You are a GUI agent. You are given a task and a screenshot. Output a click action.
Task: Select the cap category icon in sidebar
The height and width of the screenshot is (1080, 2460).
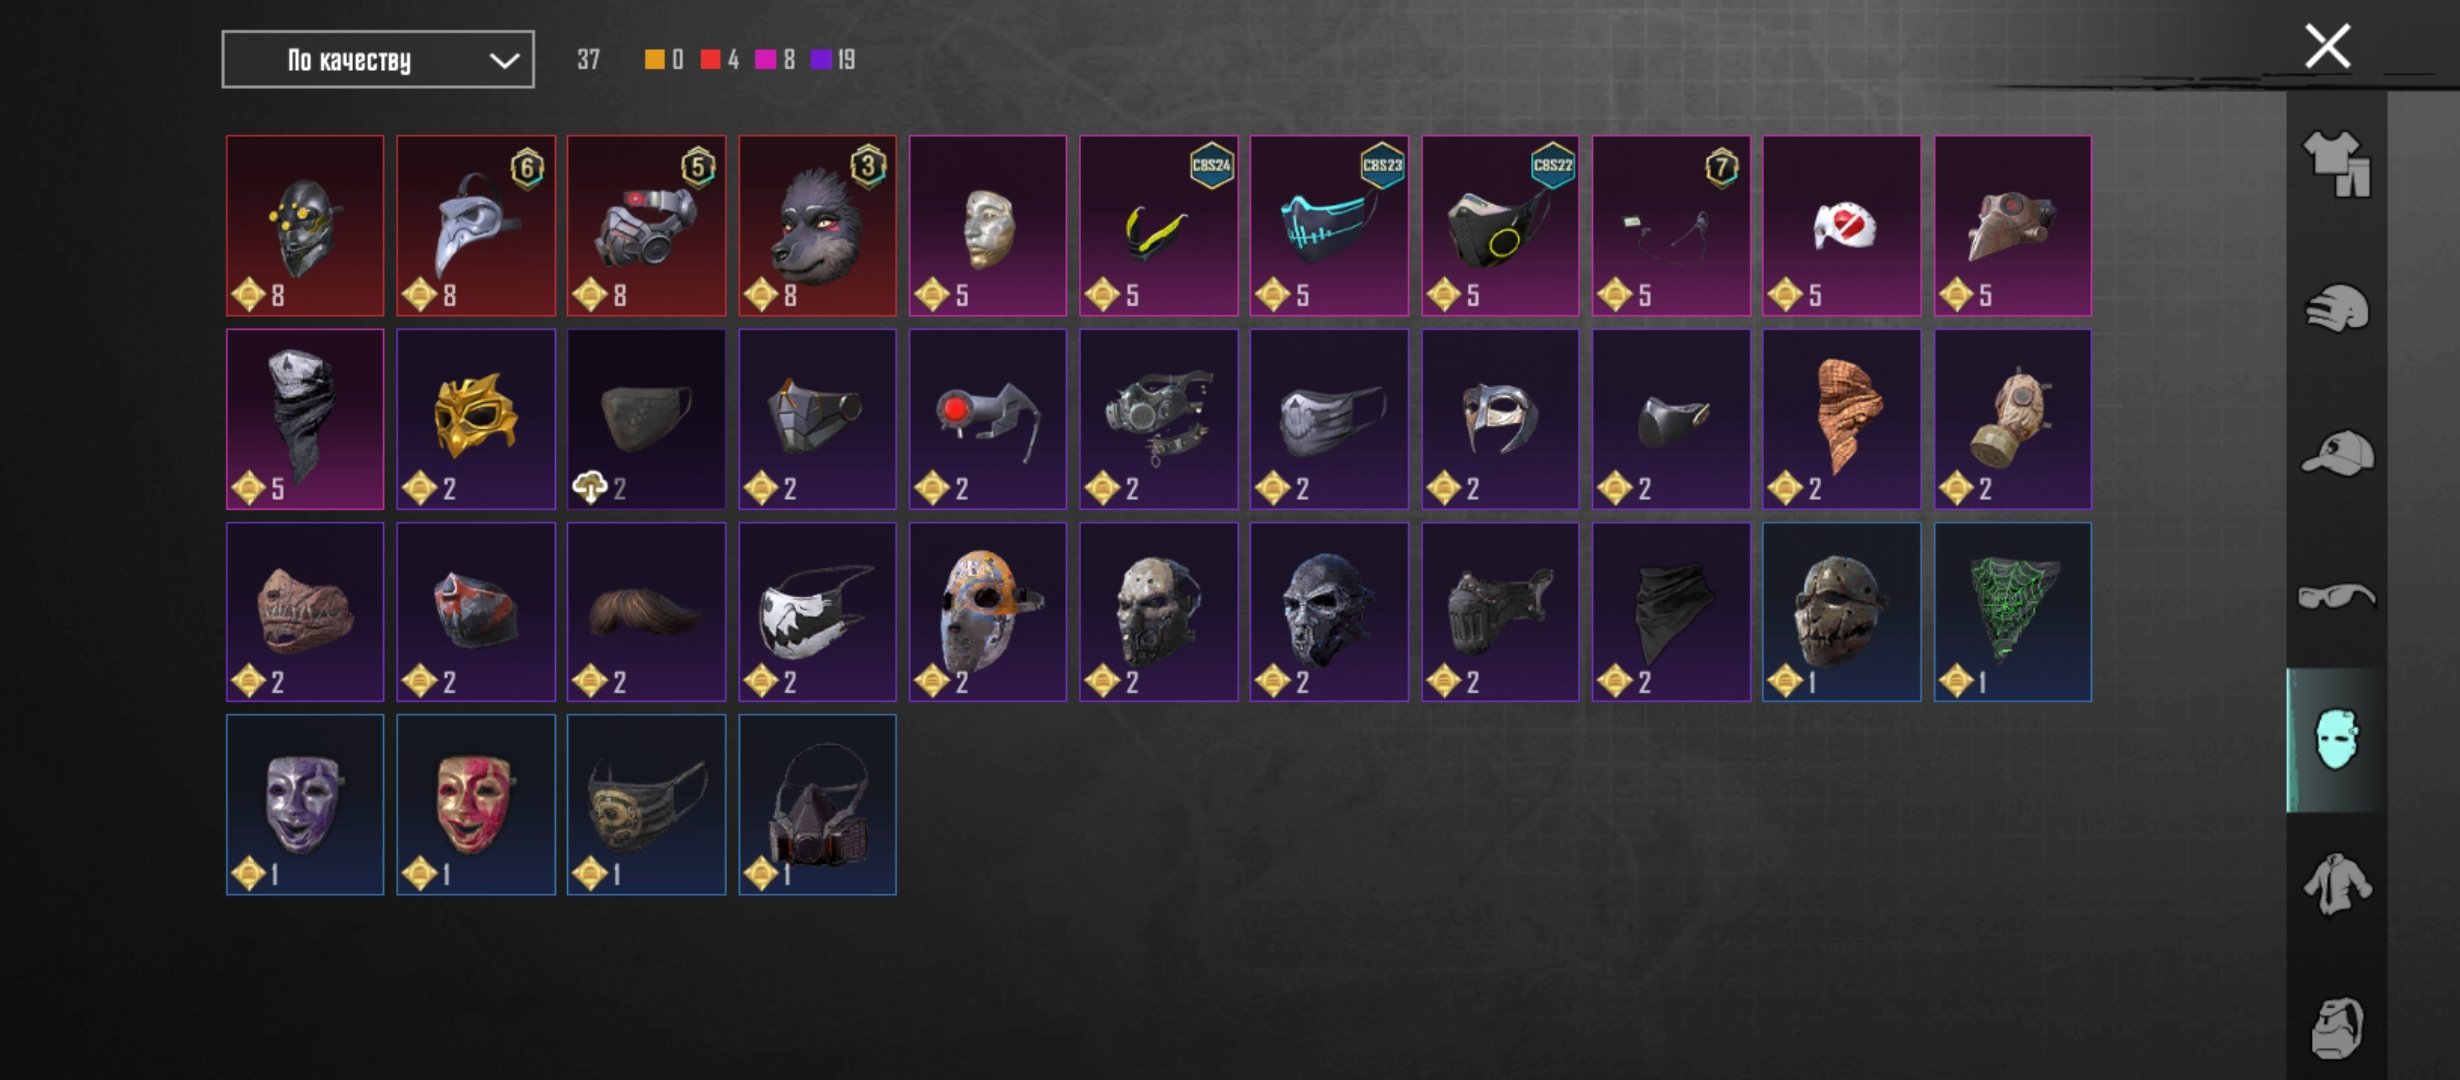tap(2337, 453)
